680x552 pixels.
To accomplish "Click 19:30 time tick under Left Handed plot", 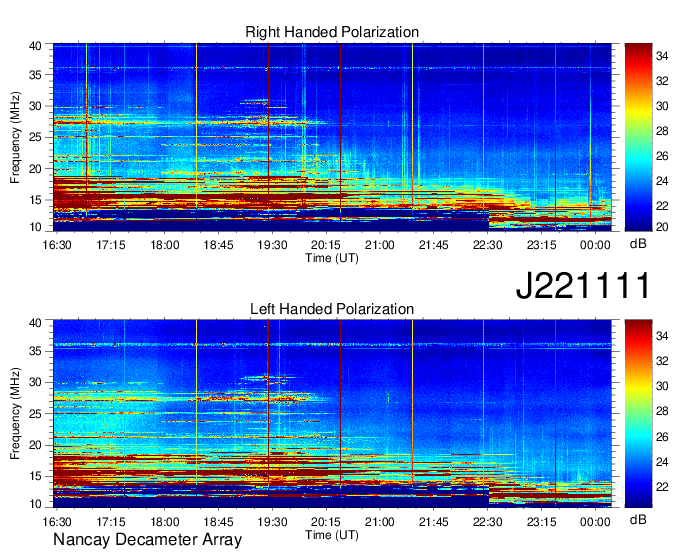I will click(272, 522).
